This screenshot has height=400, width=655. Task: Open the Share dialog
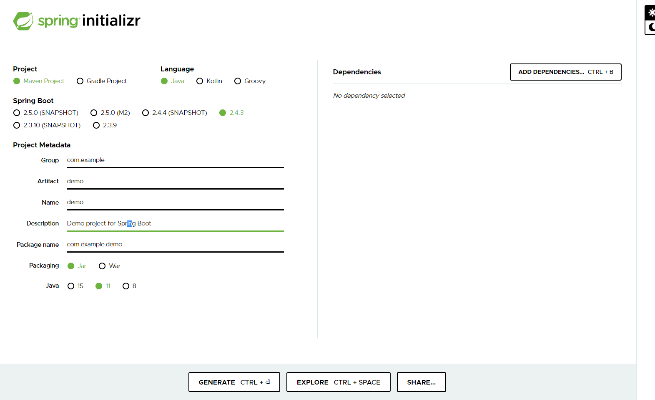click(421, 382)
